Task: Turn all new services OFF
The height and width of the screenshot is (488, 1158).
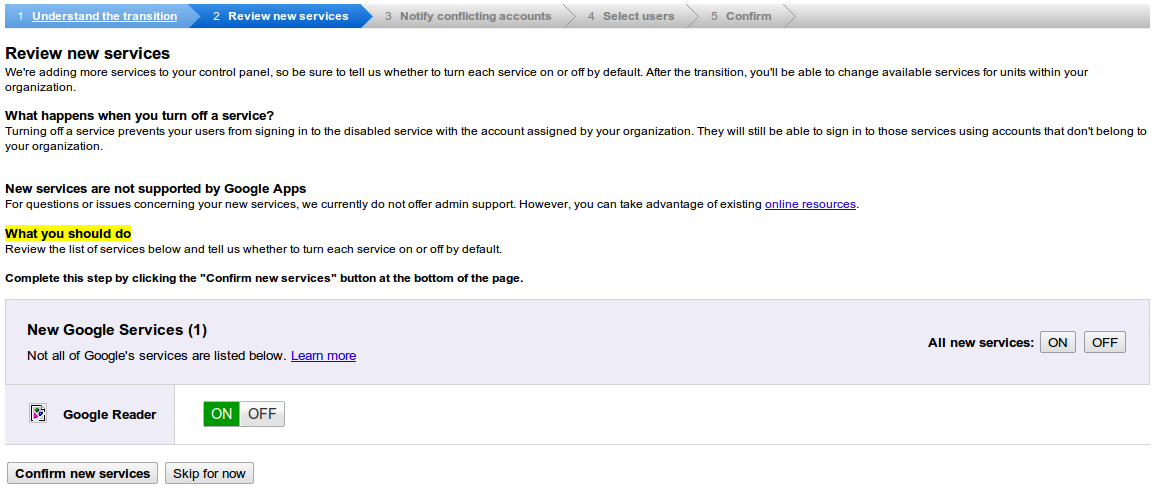Action: pyautogui.click(x=1104, y=343)
